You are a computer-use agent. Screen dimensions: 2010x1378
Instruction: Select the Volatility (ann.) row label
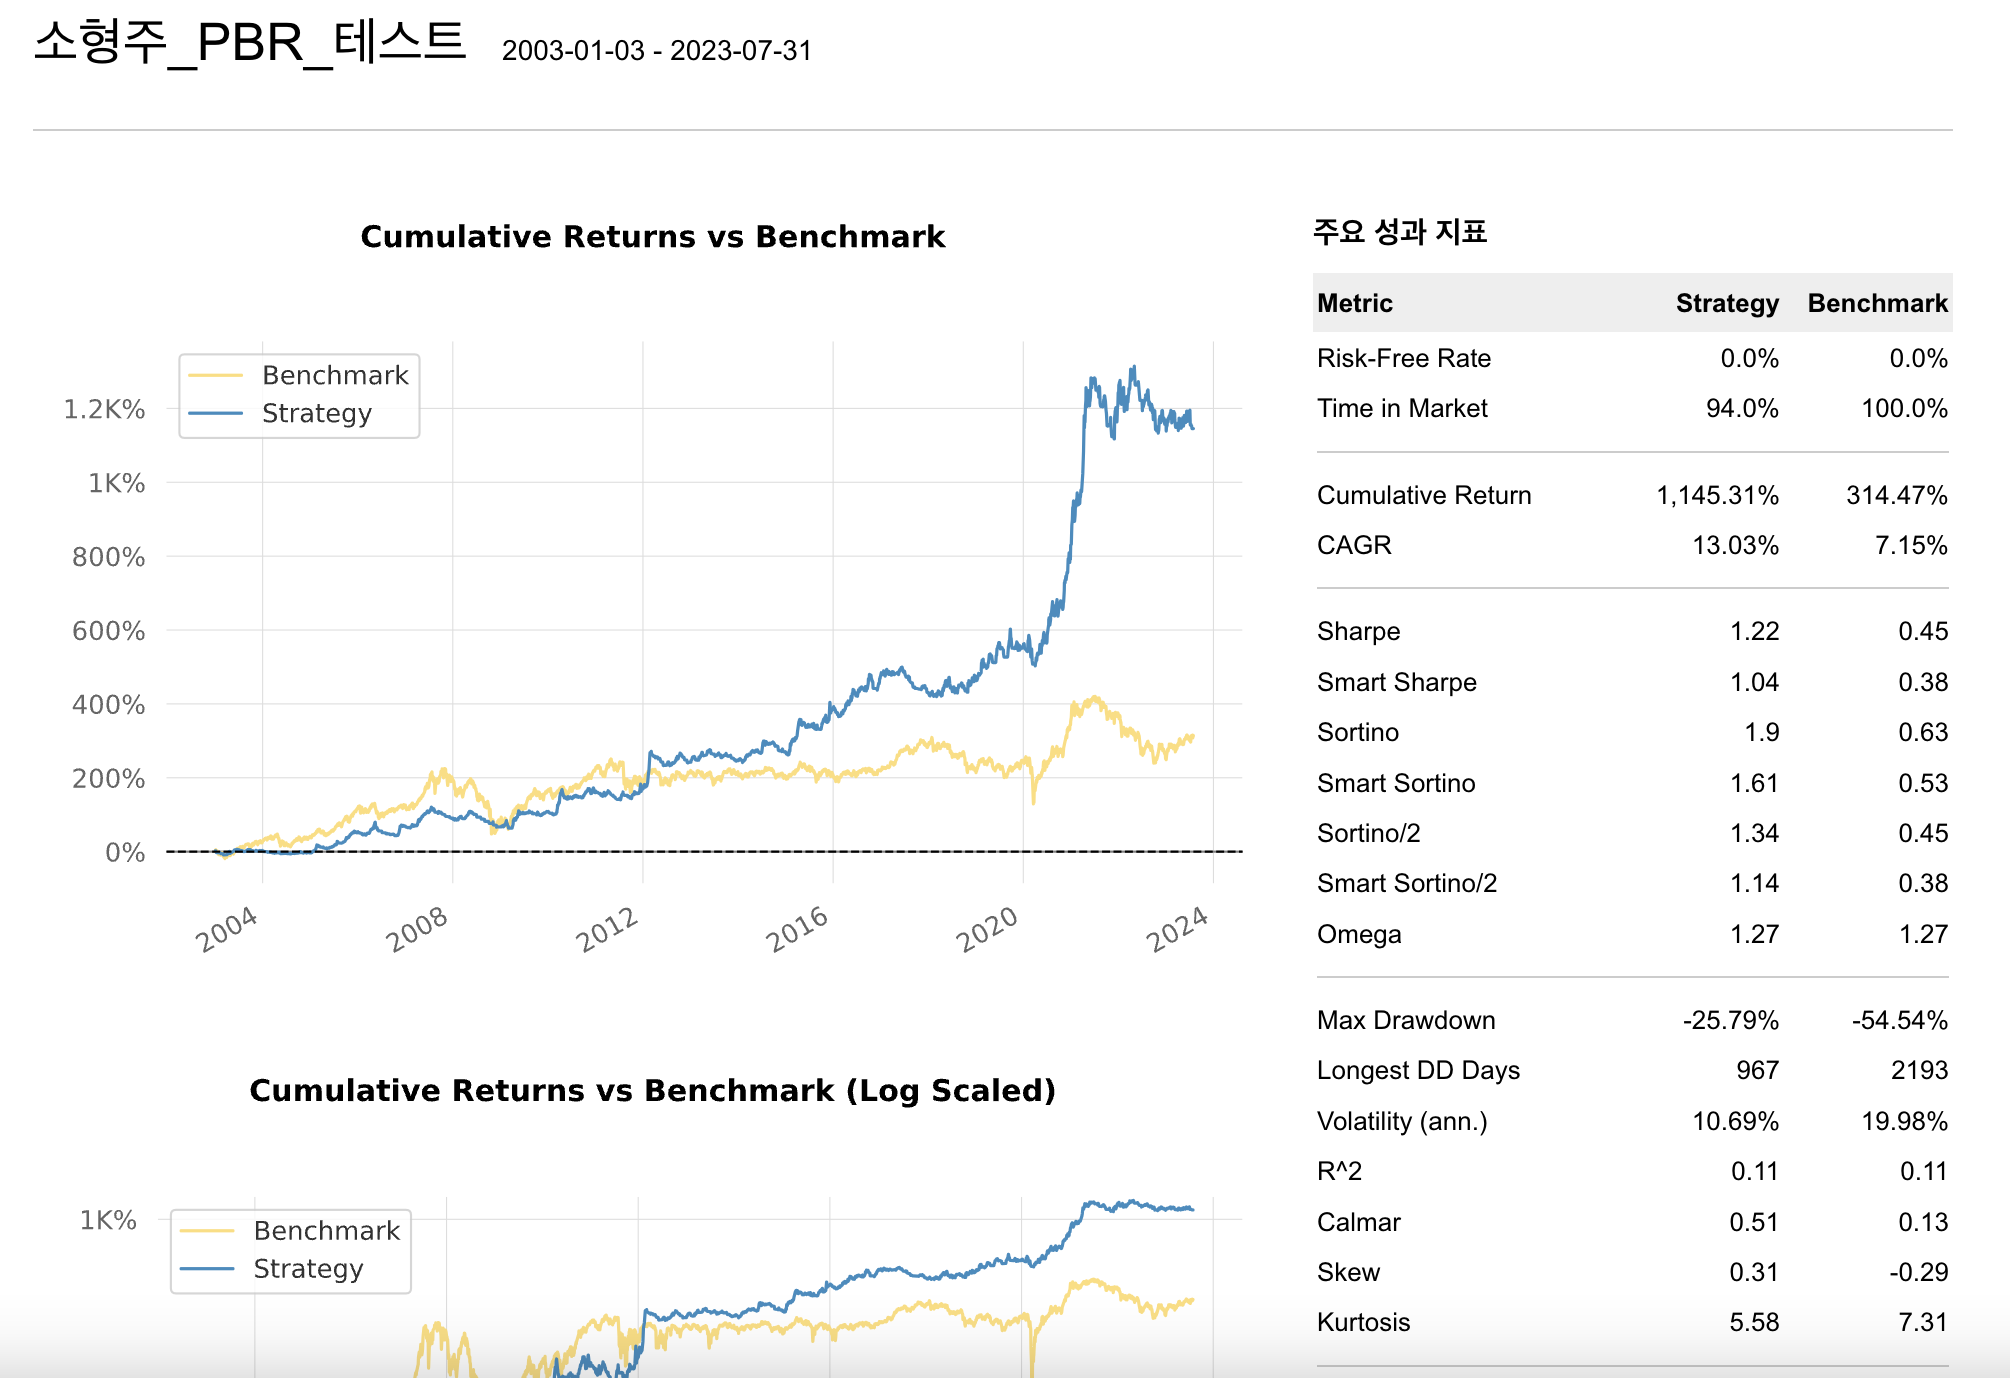(x=1402, y=1121)
